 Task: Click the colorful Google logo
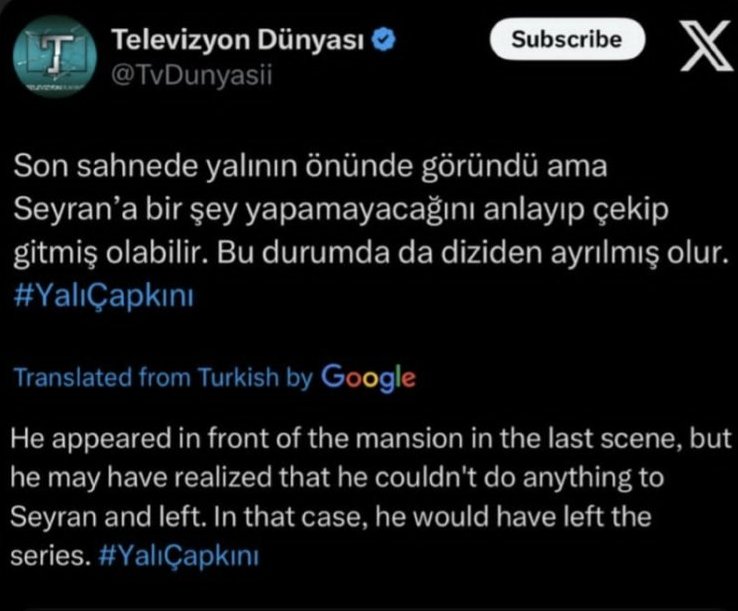[x=369, y=378]
